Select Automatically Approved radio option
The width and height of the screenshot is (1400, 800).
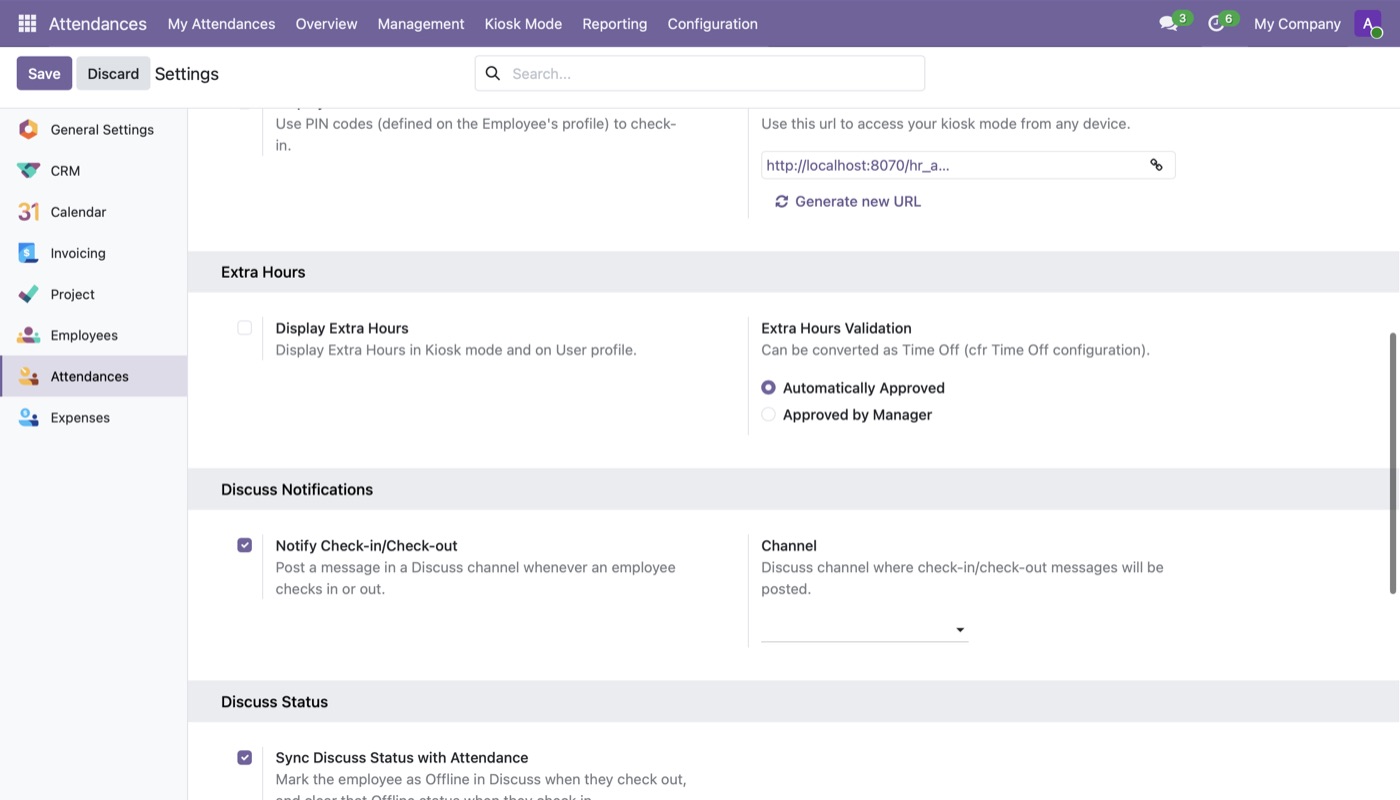click(768, 387)
